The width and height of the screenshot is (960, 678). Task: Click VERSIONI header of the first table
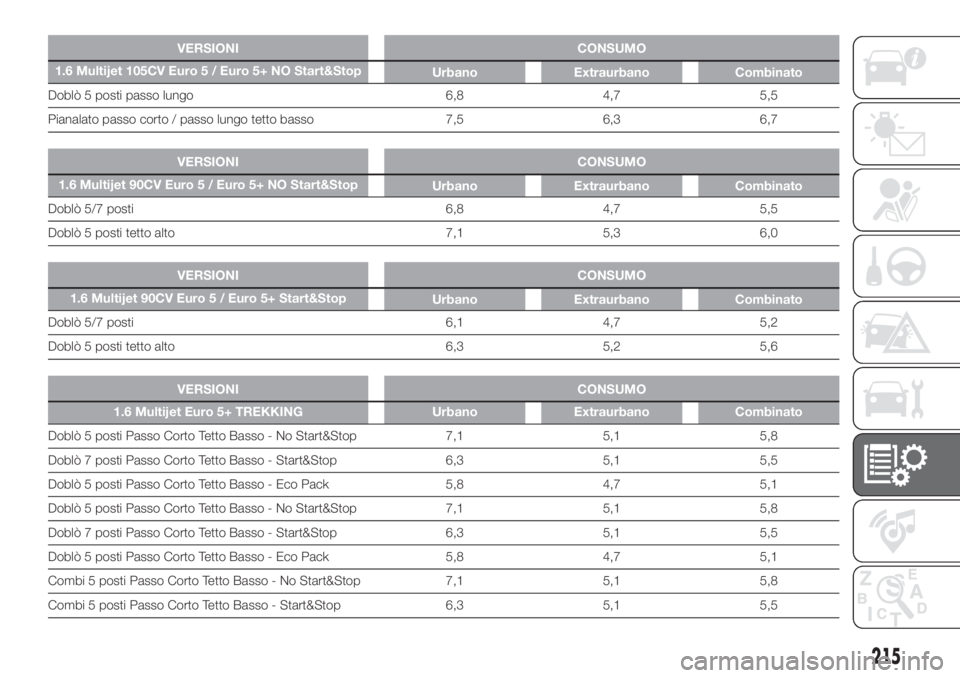click(208, 48)
